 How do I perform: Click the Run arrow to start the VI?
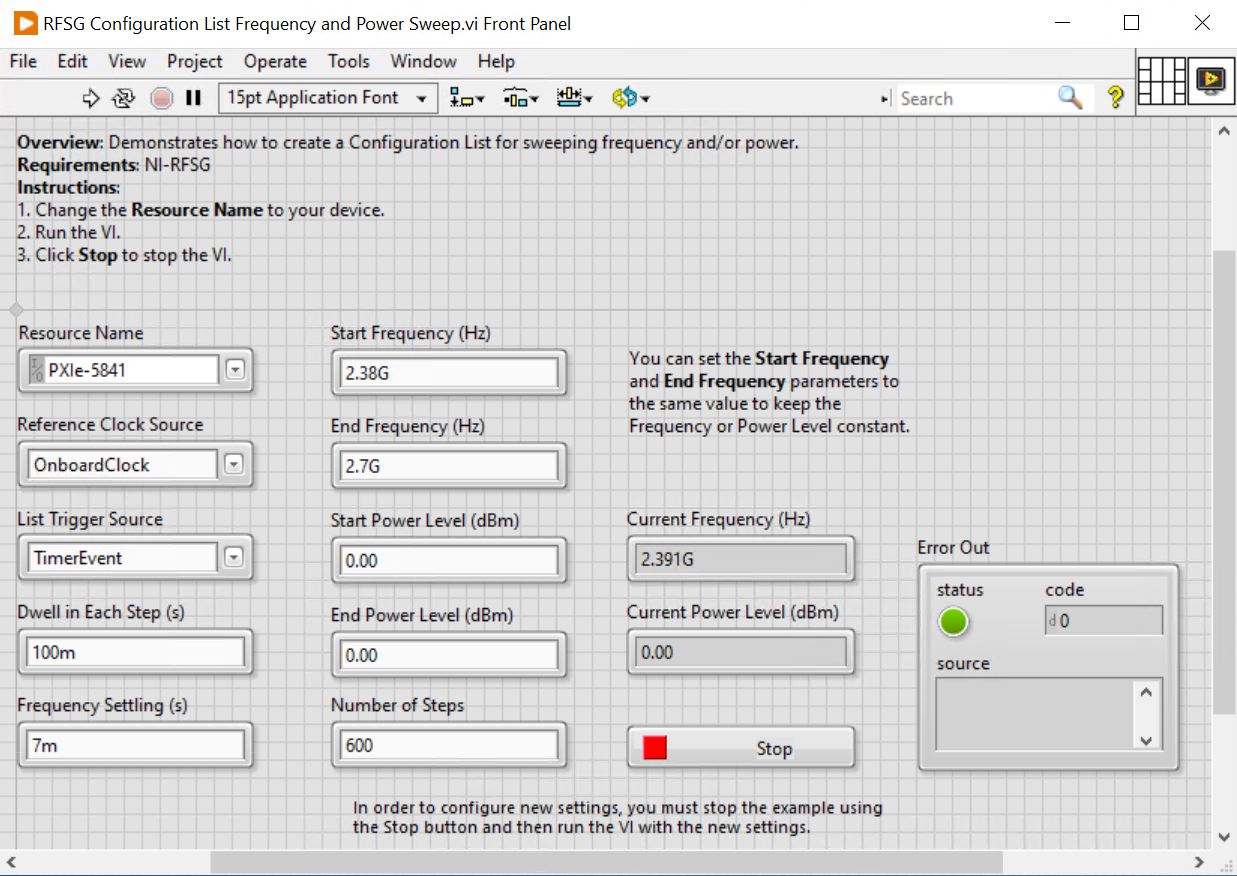pos(91,98)
